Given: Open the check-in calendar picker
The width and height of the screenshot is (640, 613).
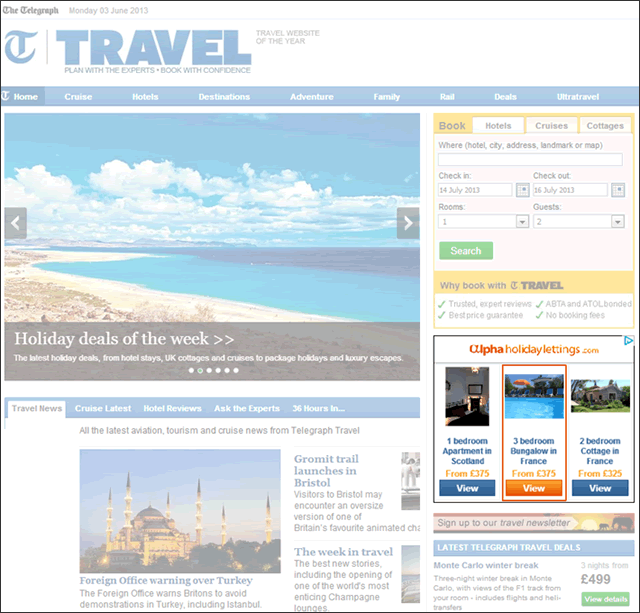Looking at the screenshot, I should pyautogui.click(x=522, y=190).
